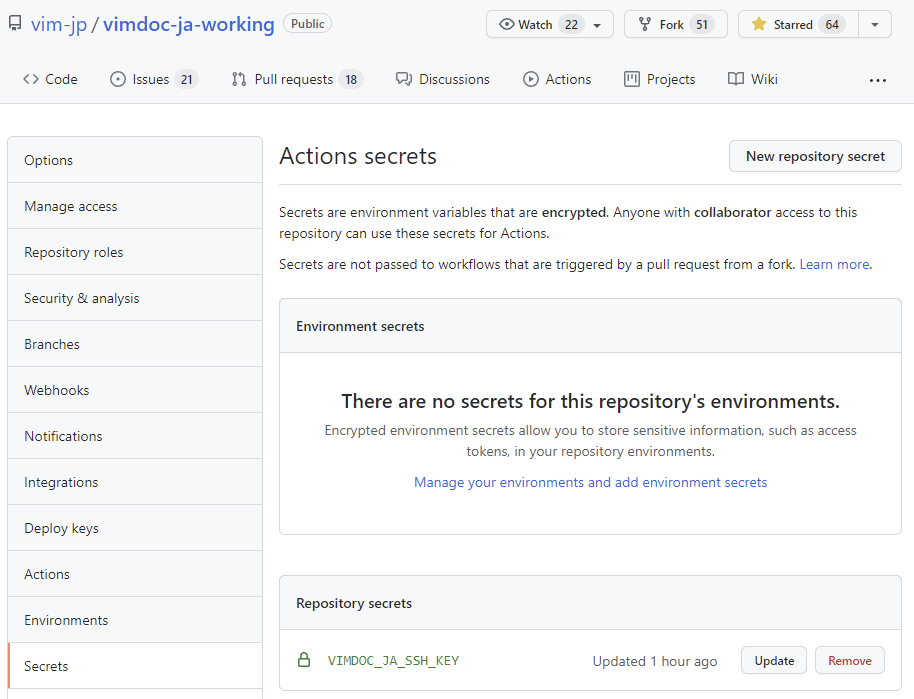The height and width of the screenshot is (699, 914).
Task: Update the VIMDOC_JA_SSH_KEY secret
Action: click(x=774, y=661)
